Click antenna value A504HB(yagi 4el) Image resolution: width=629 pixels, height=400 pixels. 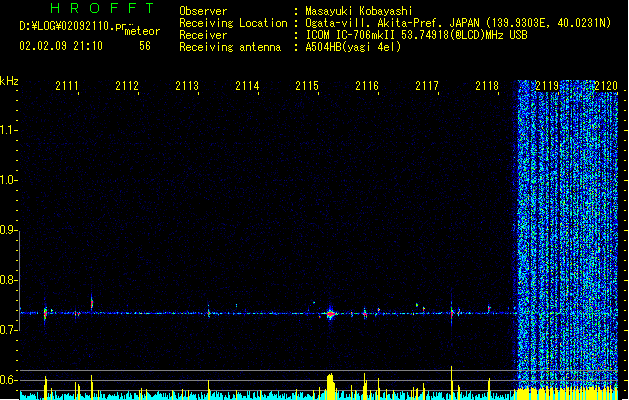tap(353, 47)
